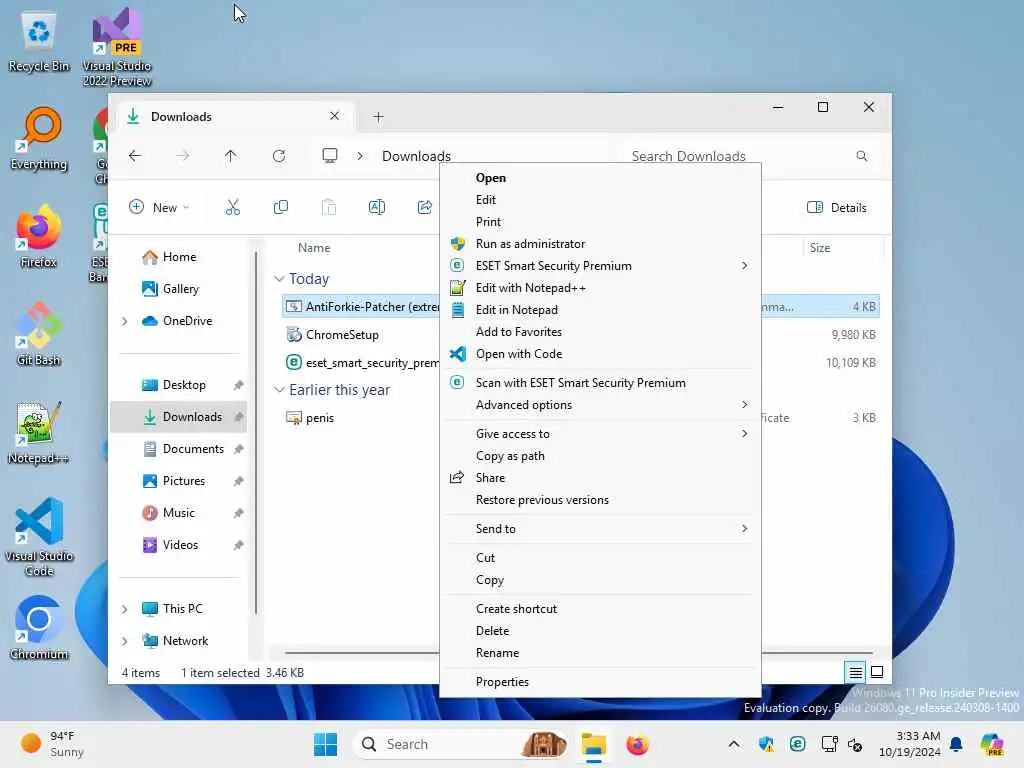Switch to details list view icon
This screenshot has width=1024, height=768.
click(855, 672)
